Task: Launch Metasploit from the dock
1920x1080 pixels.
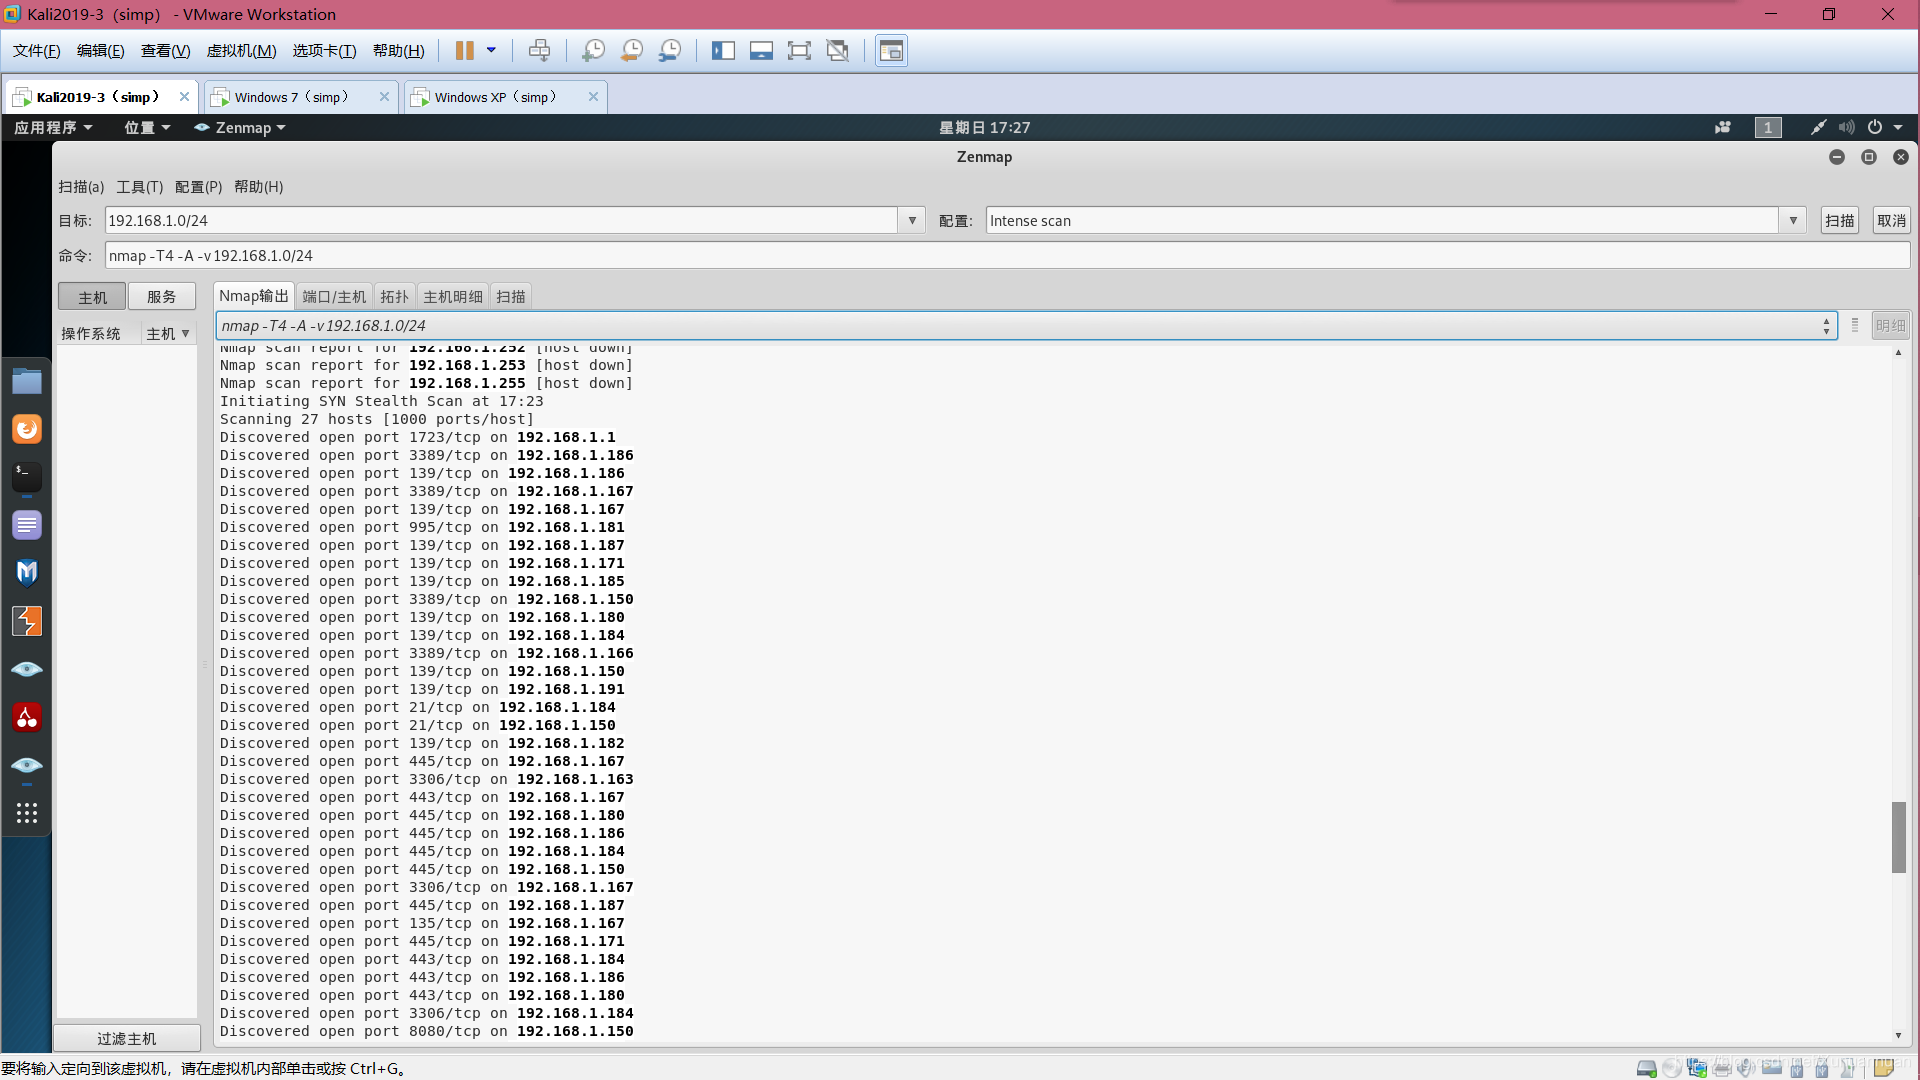Action: coord(27,573)
